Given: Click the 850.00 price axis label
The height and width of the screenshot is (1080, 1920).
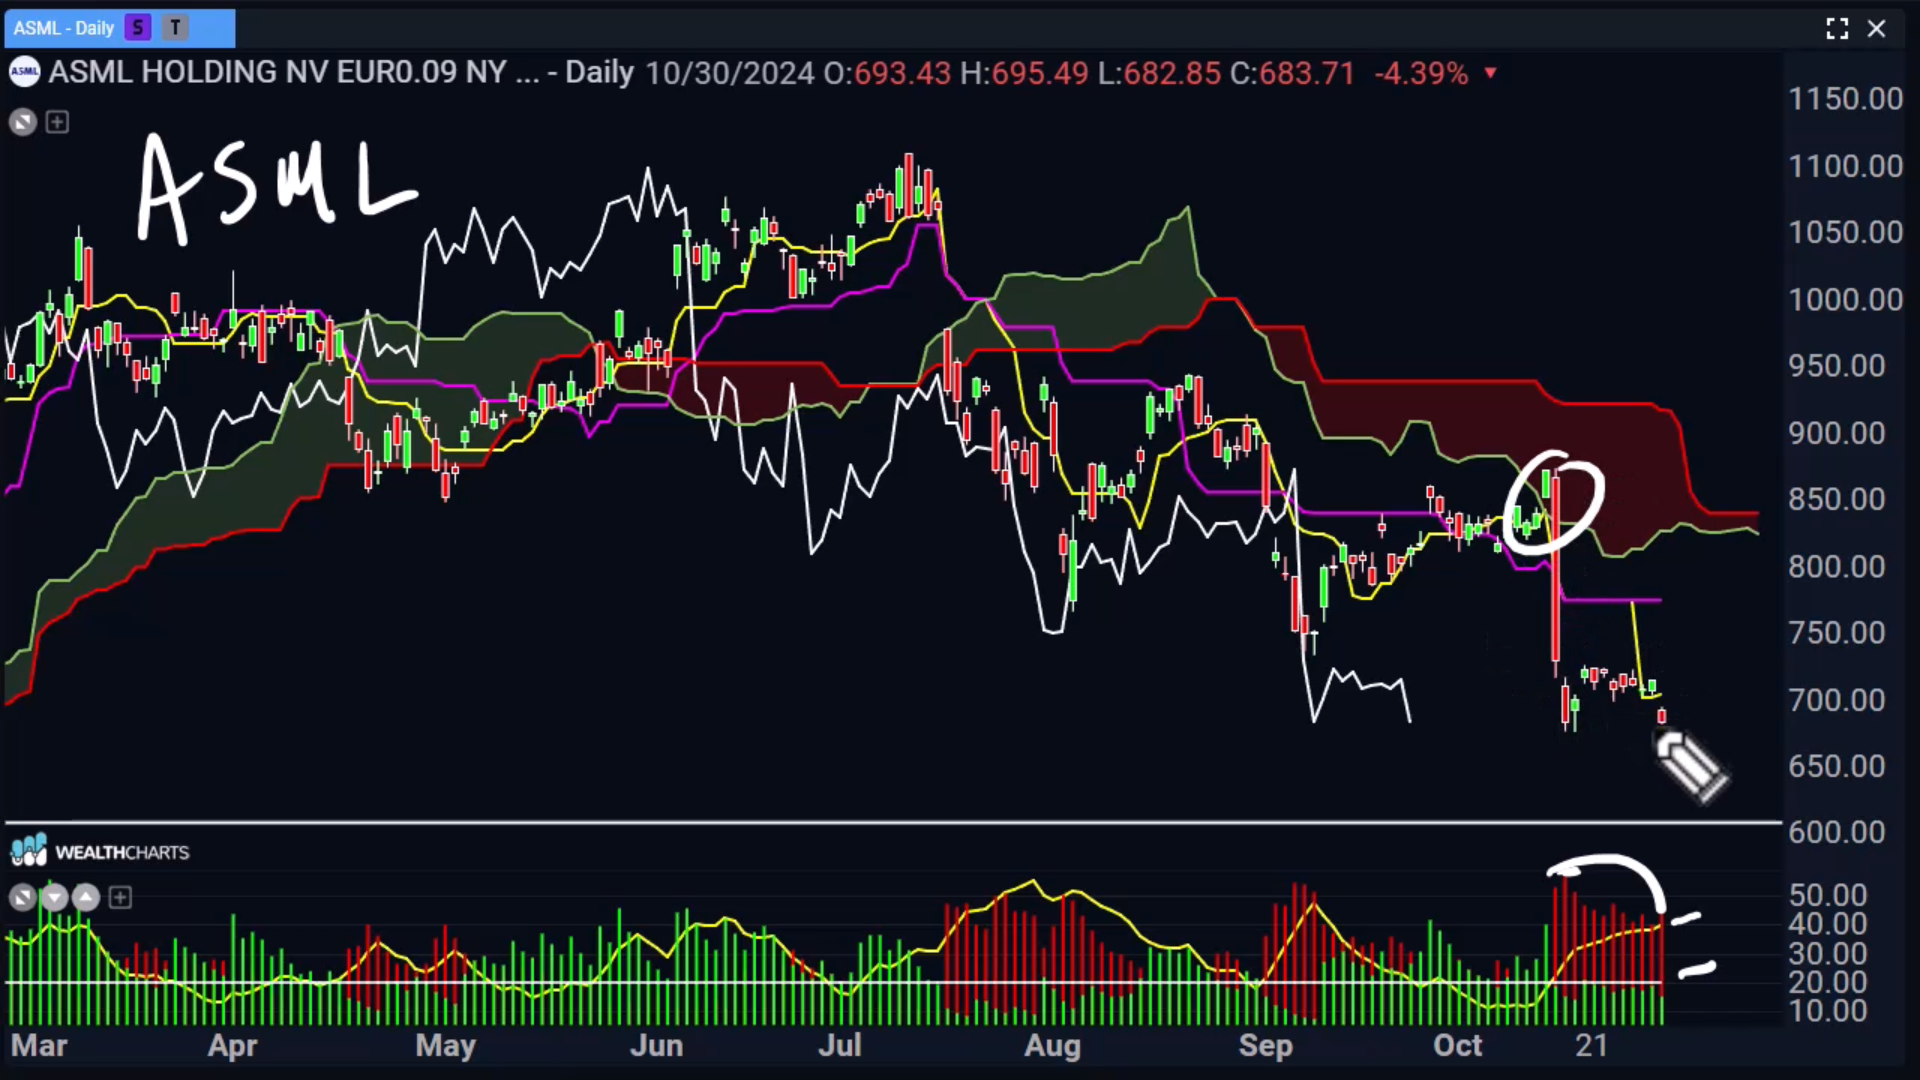Looking at the screenshot, I should pos(1836,499).
